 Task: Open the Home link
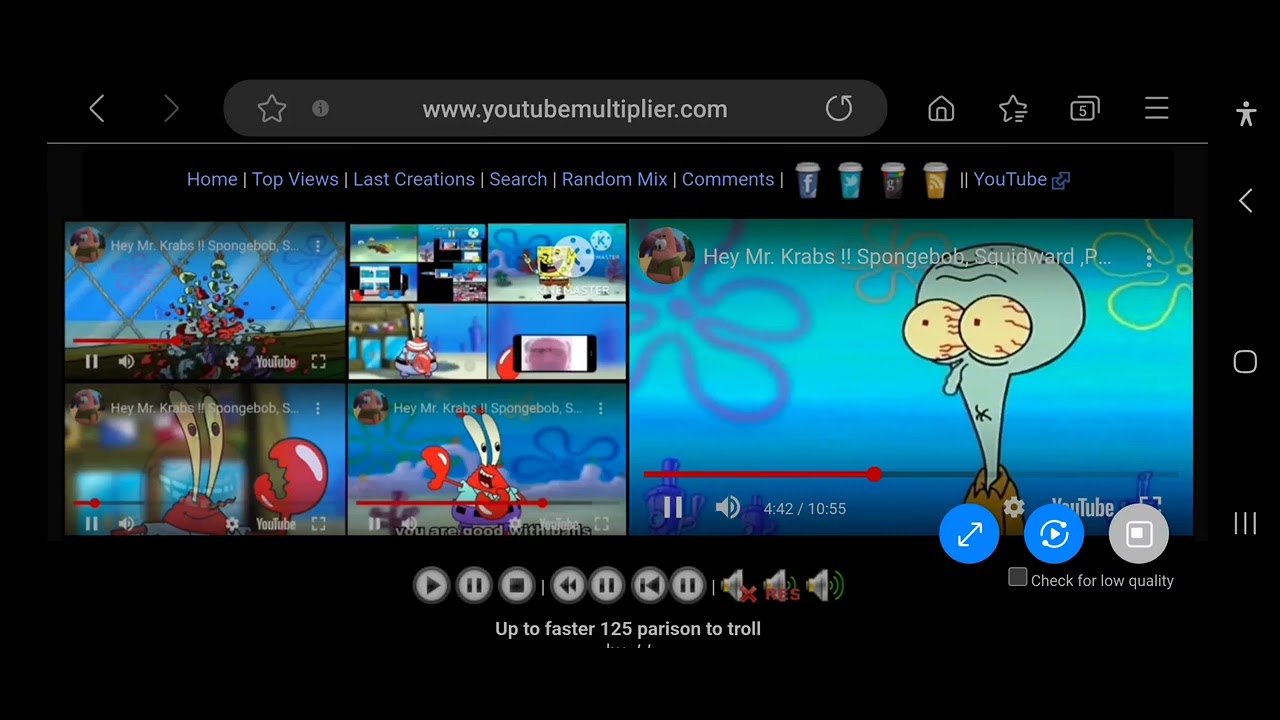tap(212, 179)
